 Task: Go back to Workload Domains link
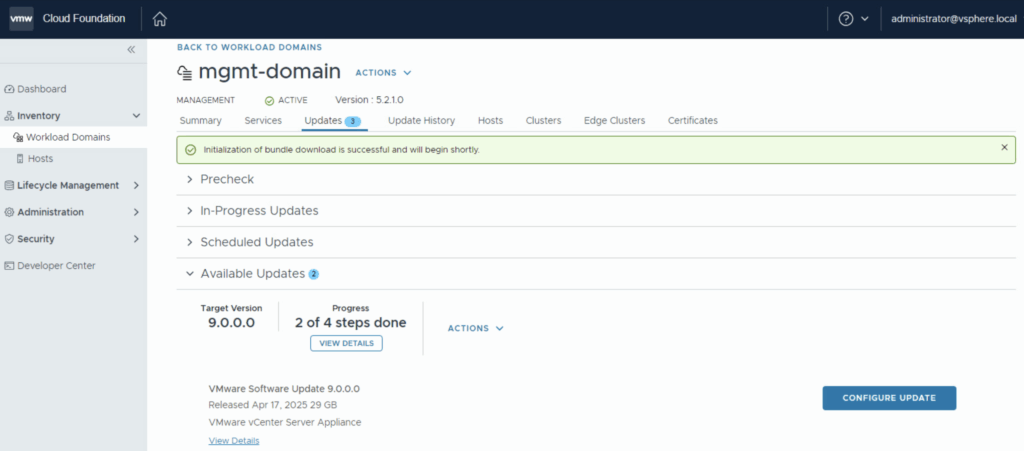click(x=249, y=47)
